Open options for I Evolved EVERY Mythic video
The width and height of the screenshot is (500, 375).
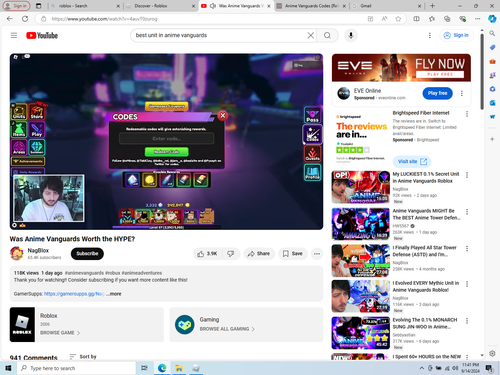pos(467,284)
